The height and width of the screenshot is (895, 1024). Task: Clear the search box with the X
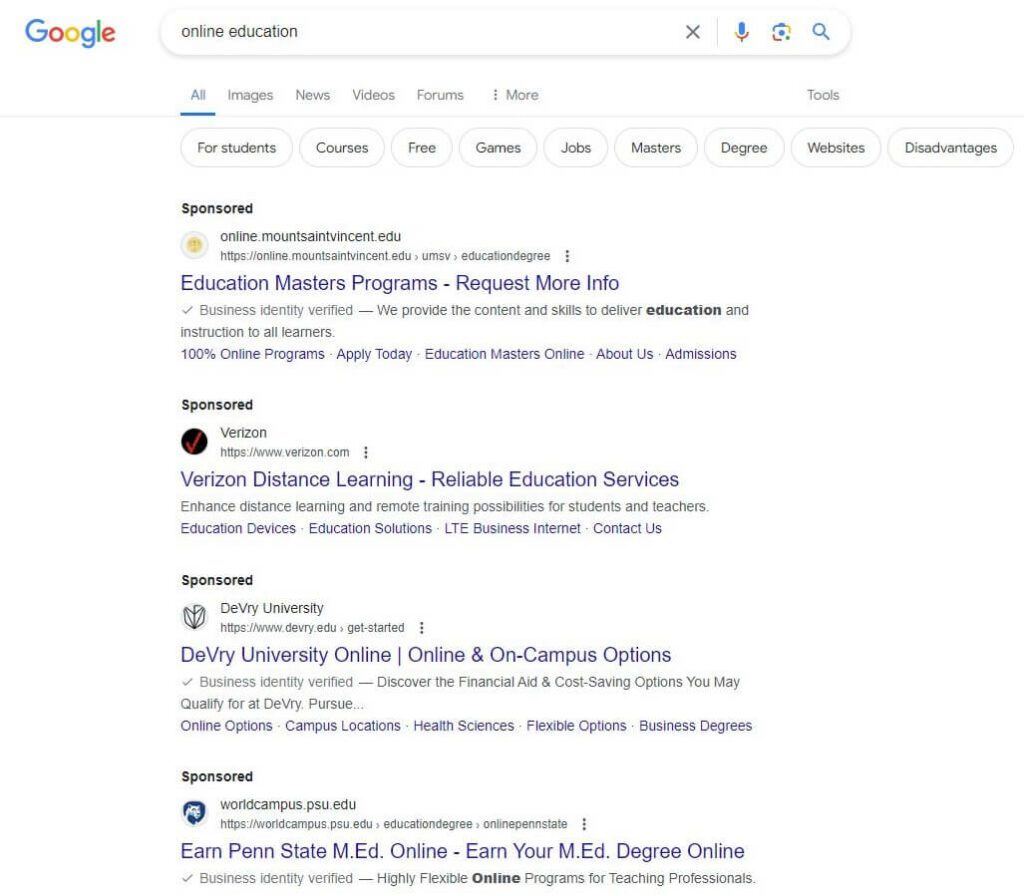[692, 31]
